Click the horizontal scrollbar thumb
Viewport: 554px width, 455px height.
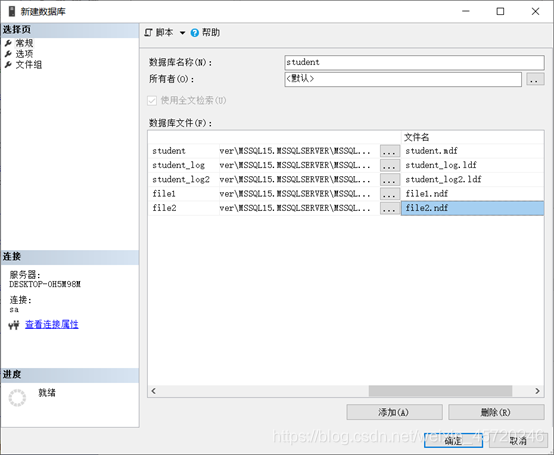440,391
